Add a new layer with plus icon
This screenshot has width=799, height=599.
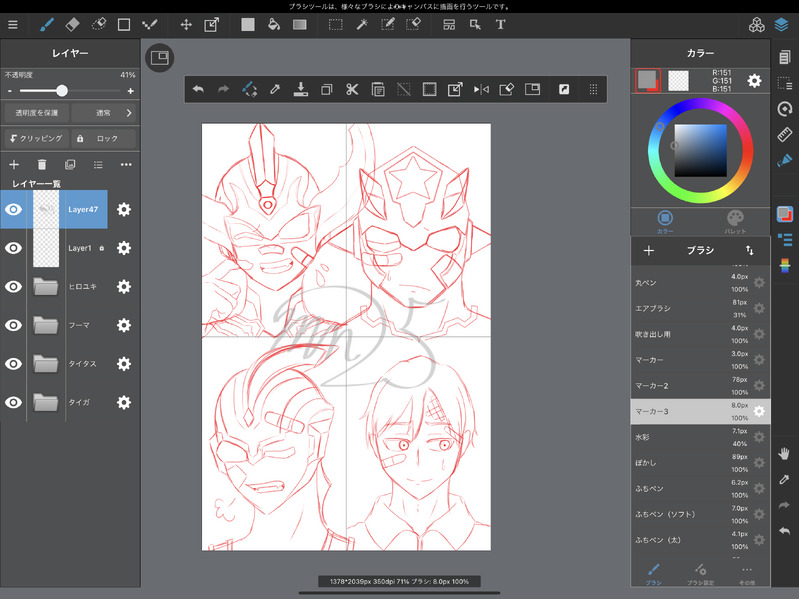[x=14, y=165]
